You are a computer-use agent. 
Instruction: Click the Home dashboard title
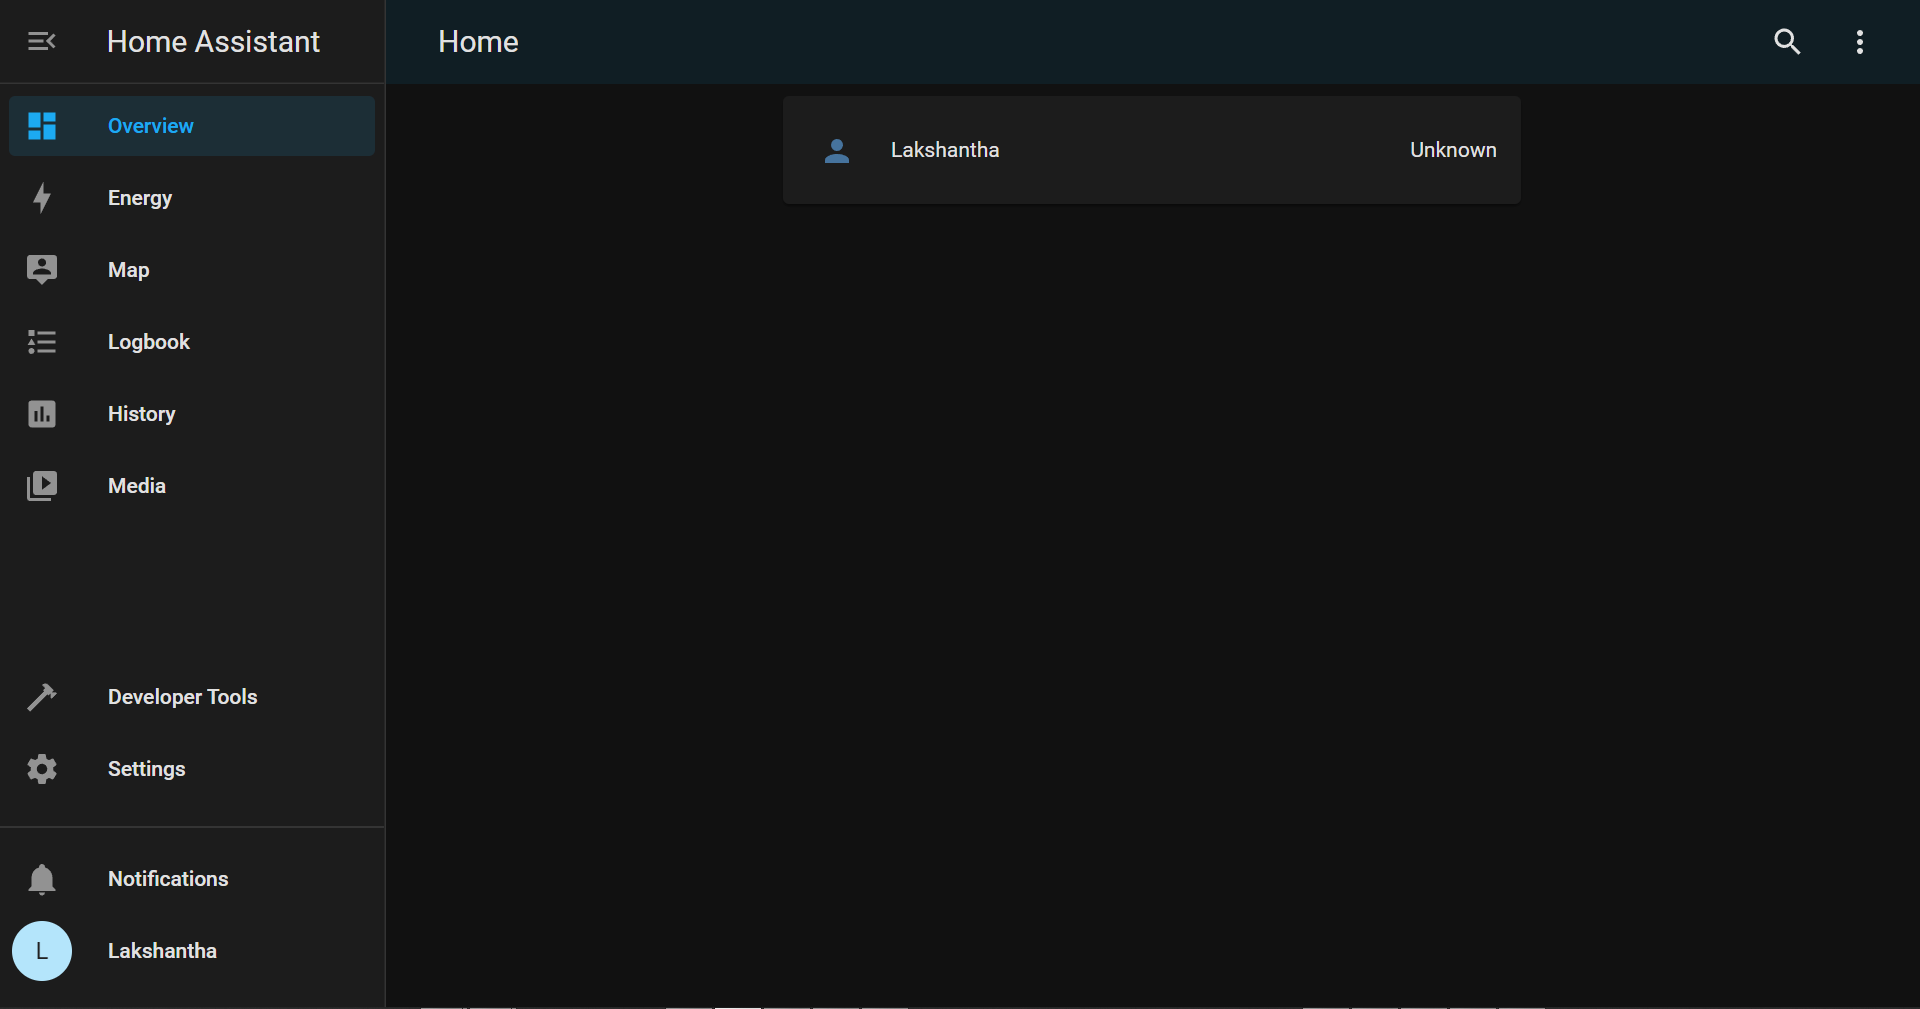coord(478,42)
